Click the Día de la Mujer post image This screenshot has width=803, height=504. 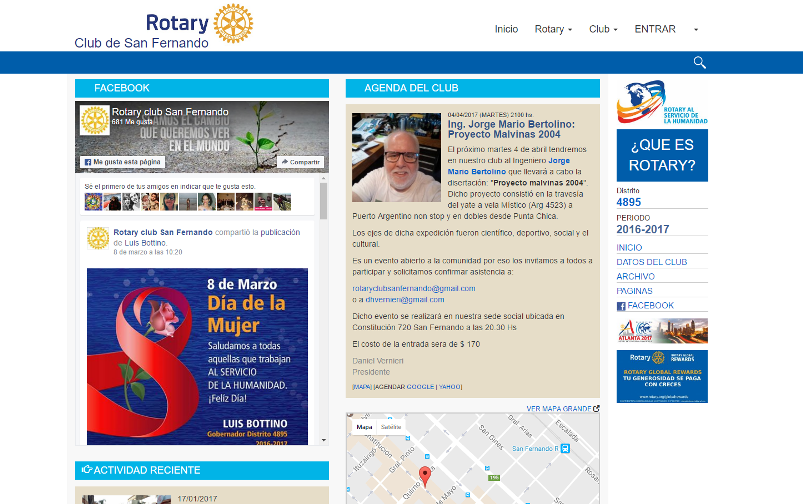click(x=197, y=355)
